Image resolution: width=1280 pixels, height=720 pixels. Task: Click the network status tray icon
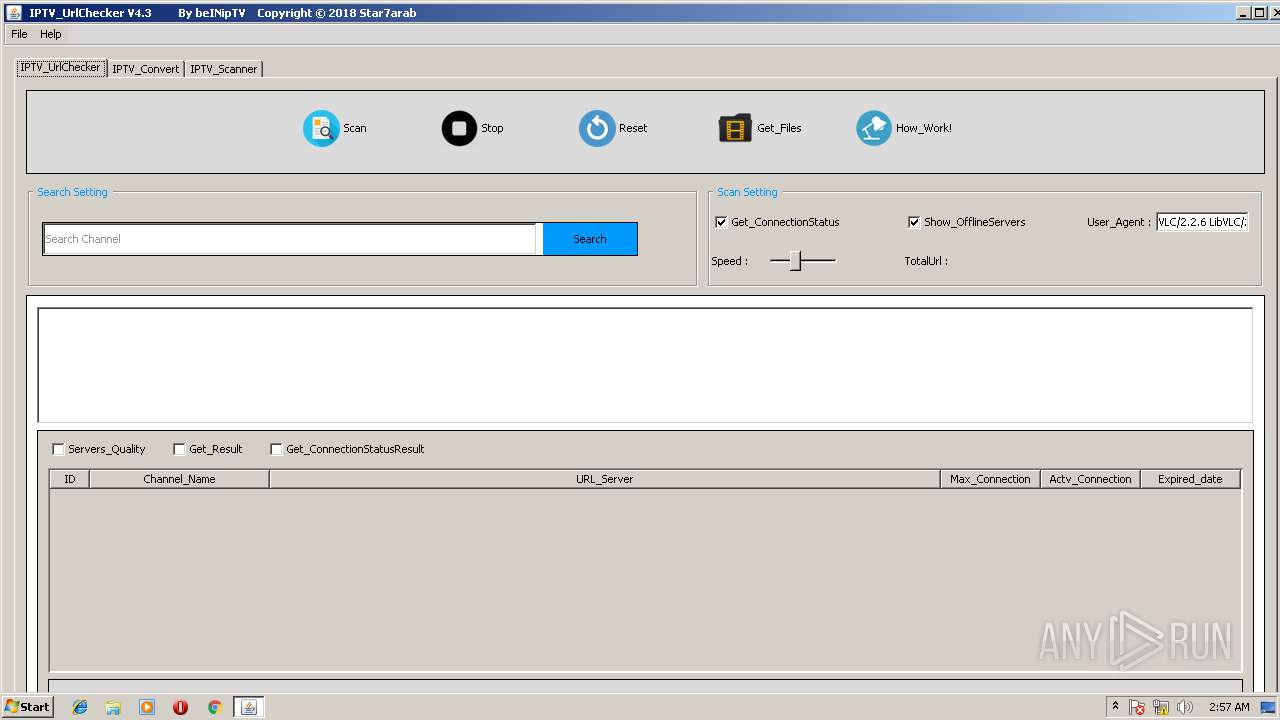1161,707
